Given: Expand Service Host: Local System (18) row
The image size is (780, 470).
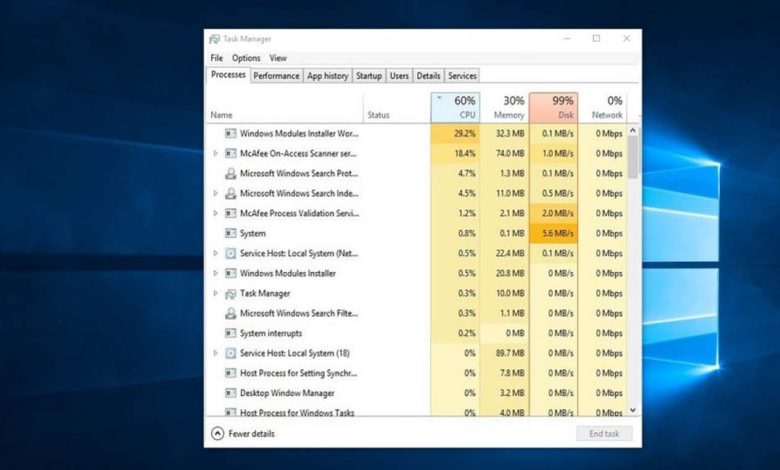Looking at the screenshot, I should tap(215, 353).
